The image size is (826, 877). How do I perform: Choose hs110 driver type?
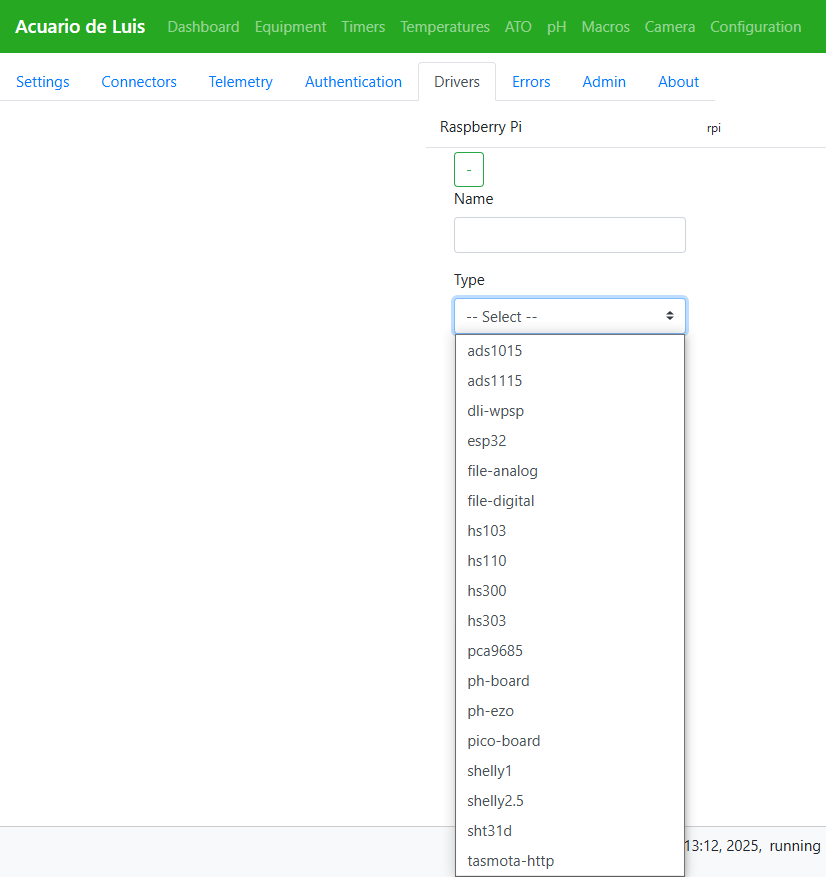coord(569,561)
